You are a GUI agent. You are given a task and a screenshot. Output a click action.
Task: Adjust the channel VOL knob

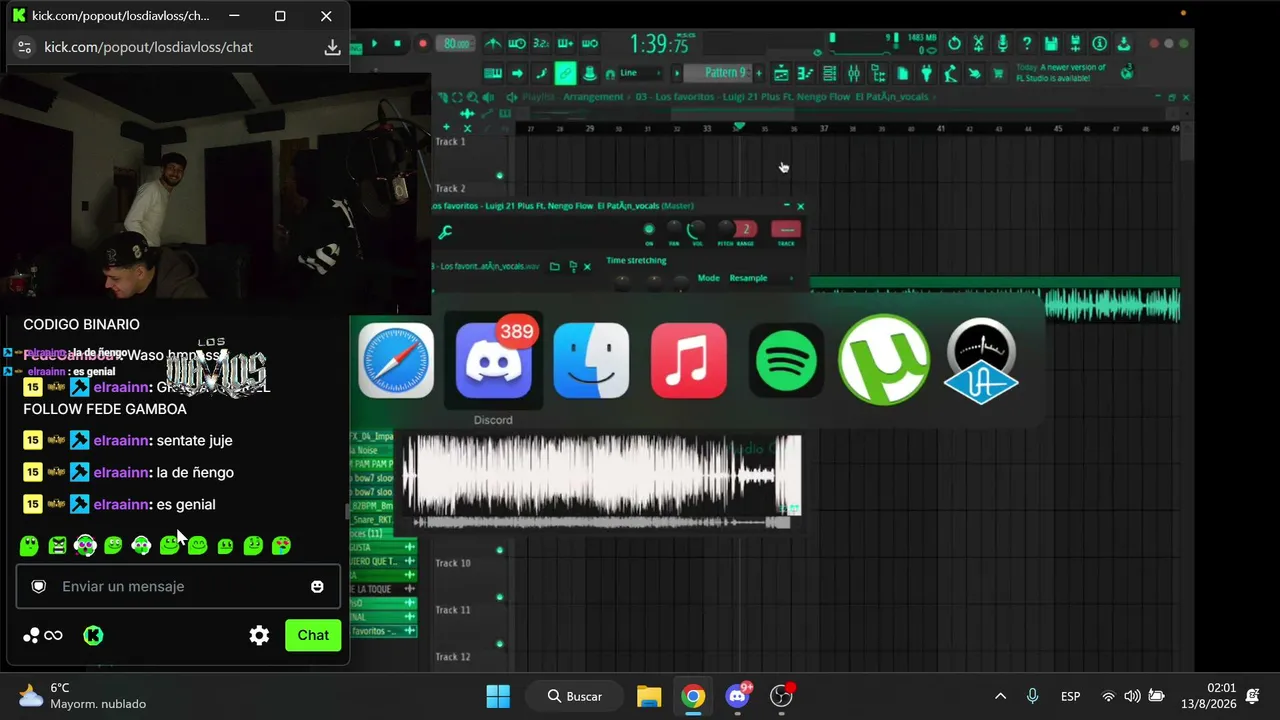tap(697, 229)
